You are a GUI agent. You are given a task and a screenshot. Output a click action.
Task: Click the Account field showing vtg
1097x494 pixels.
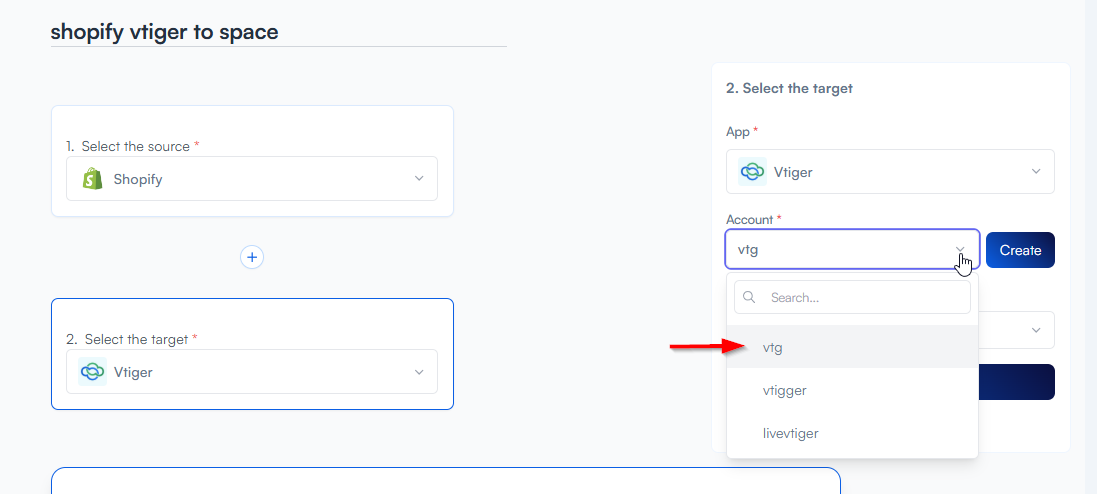point(838,250)
